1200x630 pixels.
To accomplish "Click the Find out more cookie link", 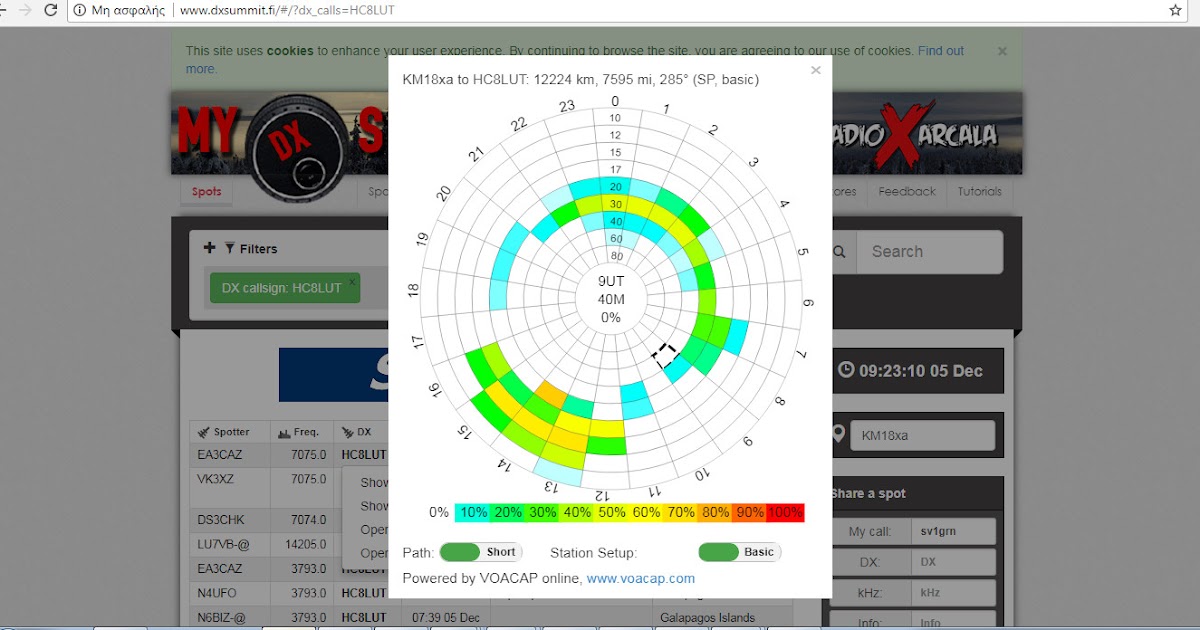I will (x=940, y=50).
